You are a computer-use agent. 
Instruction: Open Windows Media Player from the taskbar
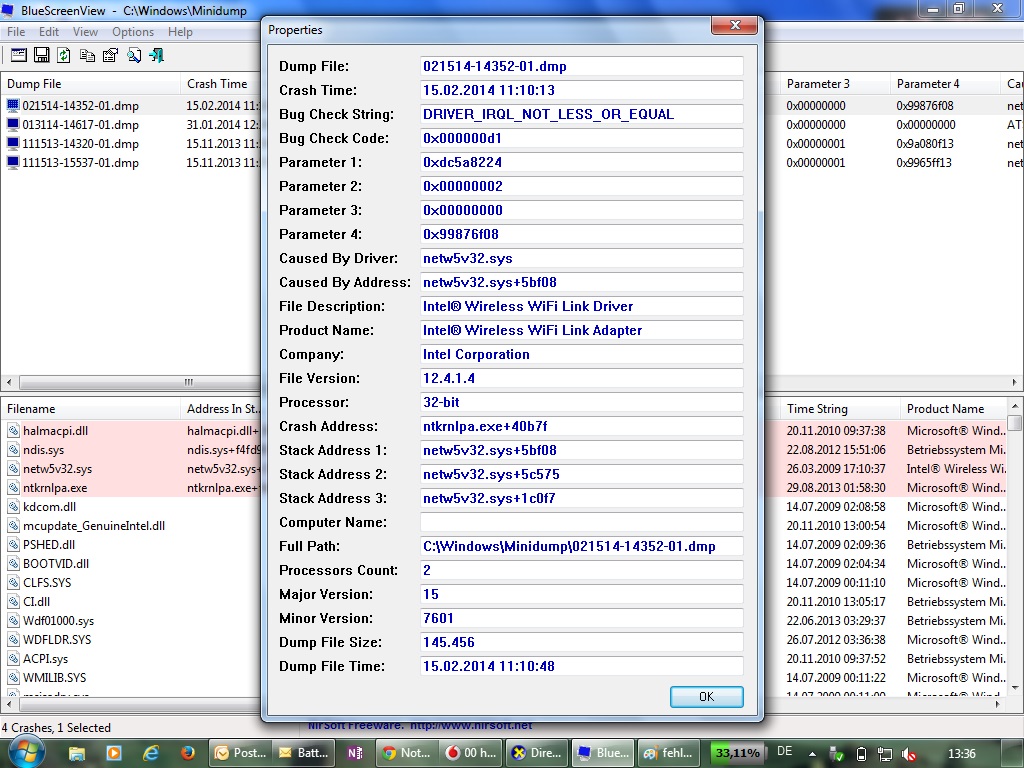click(x=114, y=753)
